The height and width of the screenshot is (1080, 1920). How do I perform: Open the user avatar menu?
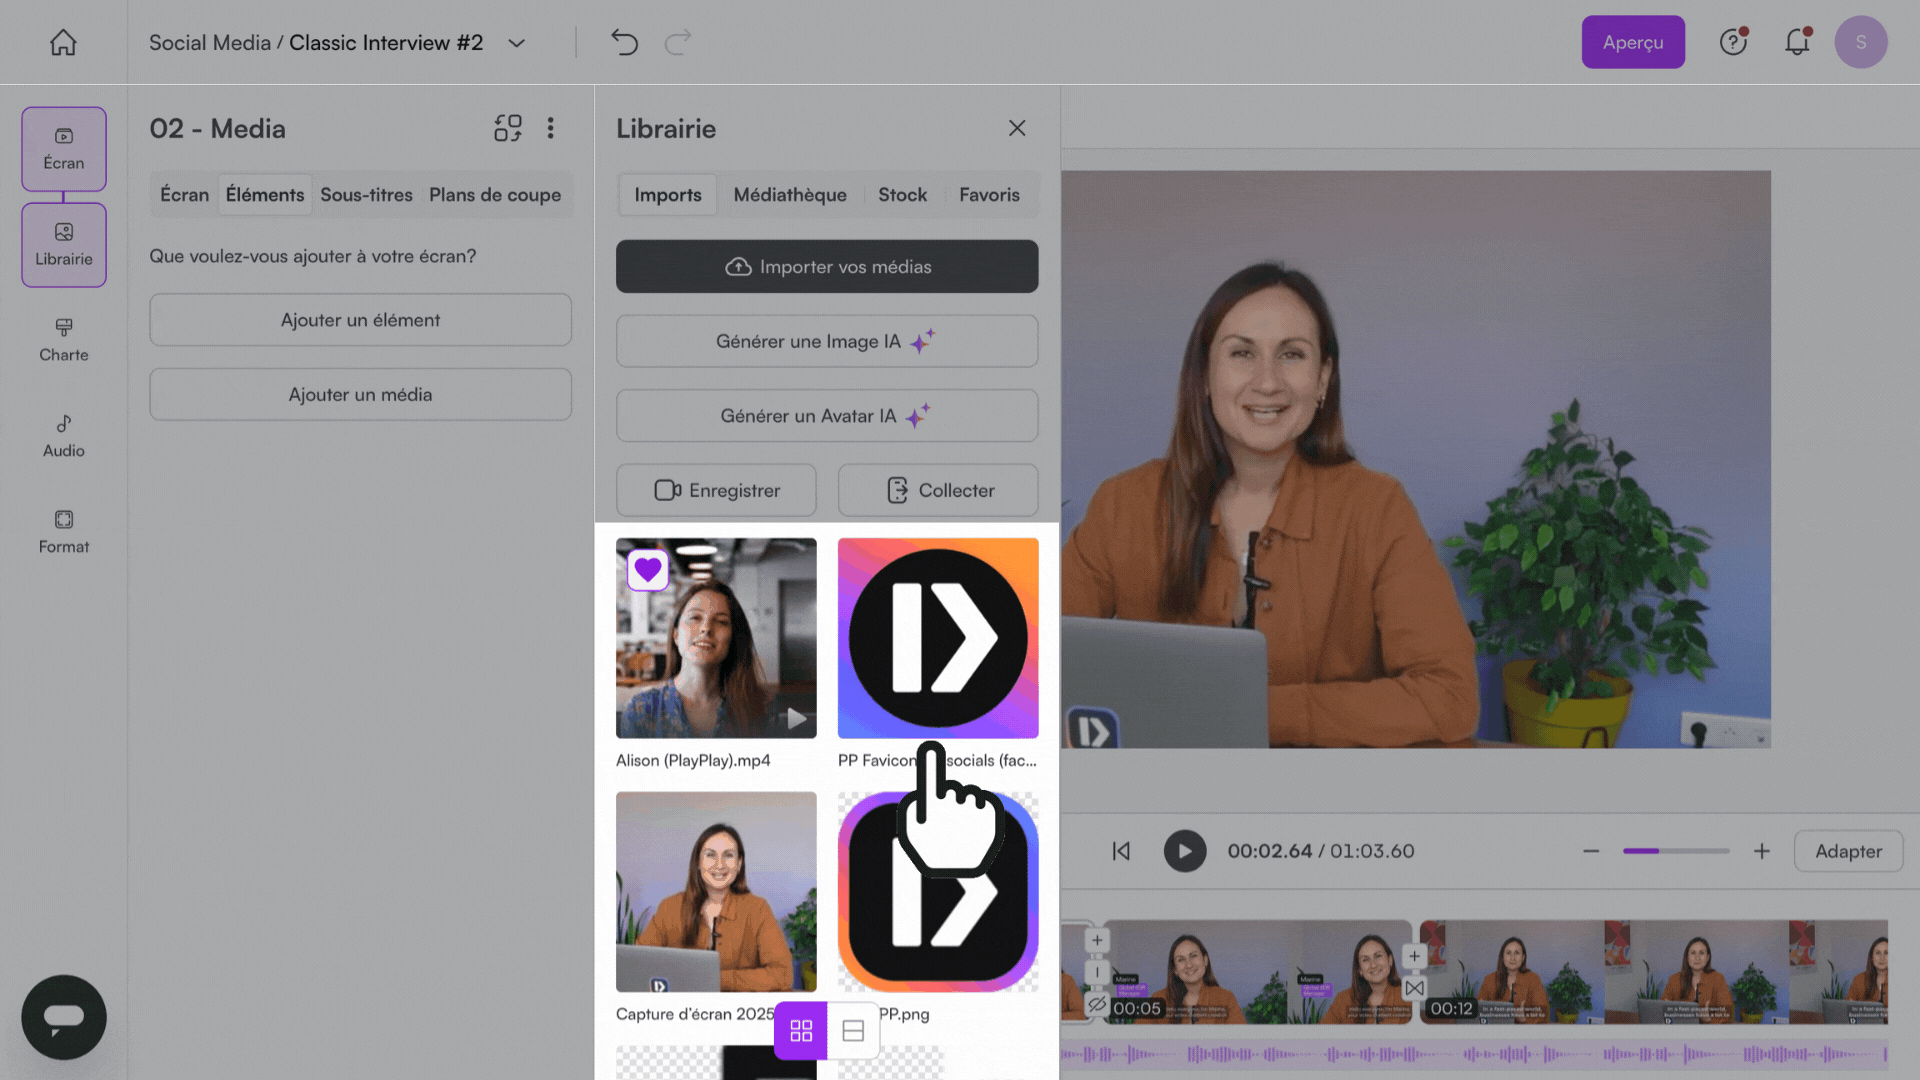click(1860, 42)
